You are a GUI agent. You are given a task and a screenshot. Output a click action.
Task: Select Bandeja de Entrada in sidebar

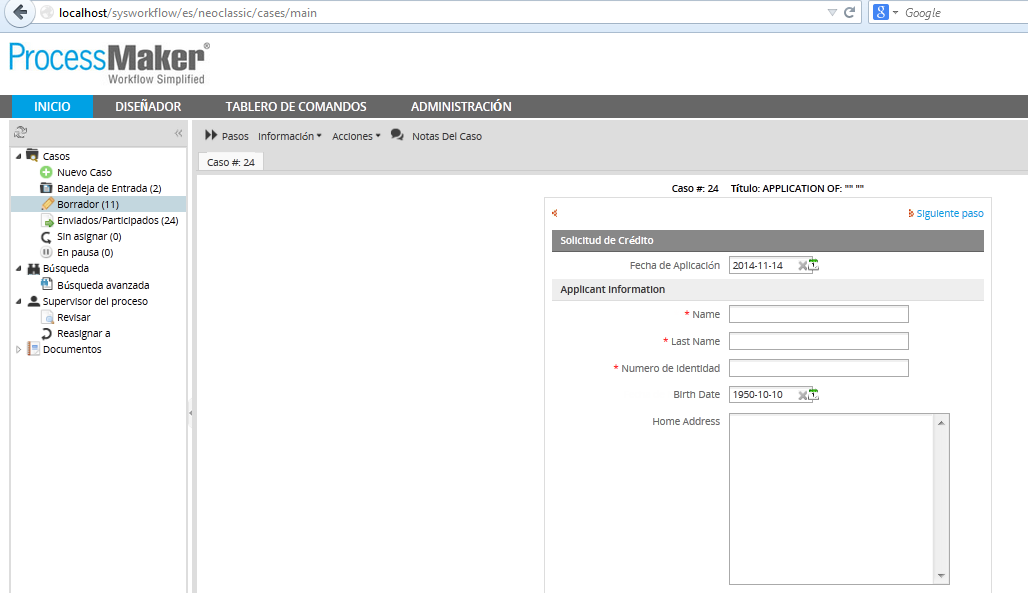[x=108, y=188]
